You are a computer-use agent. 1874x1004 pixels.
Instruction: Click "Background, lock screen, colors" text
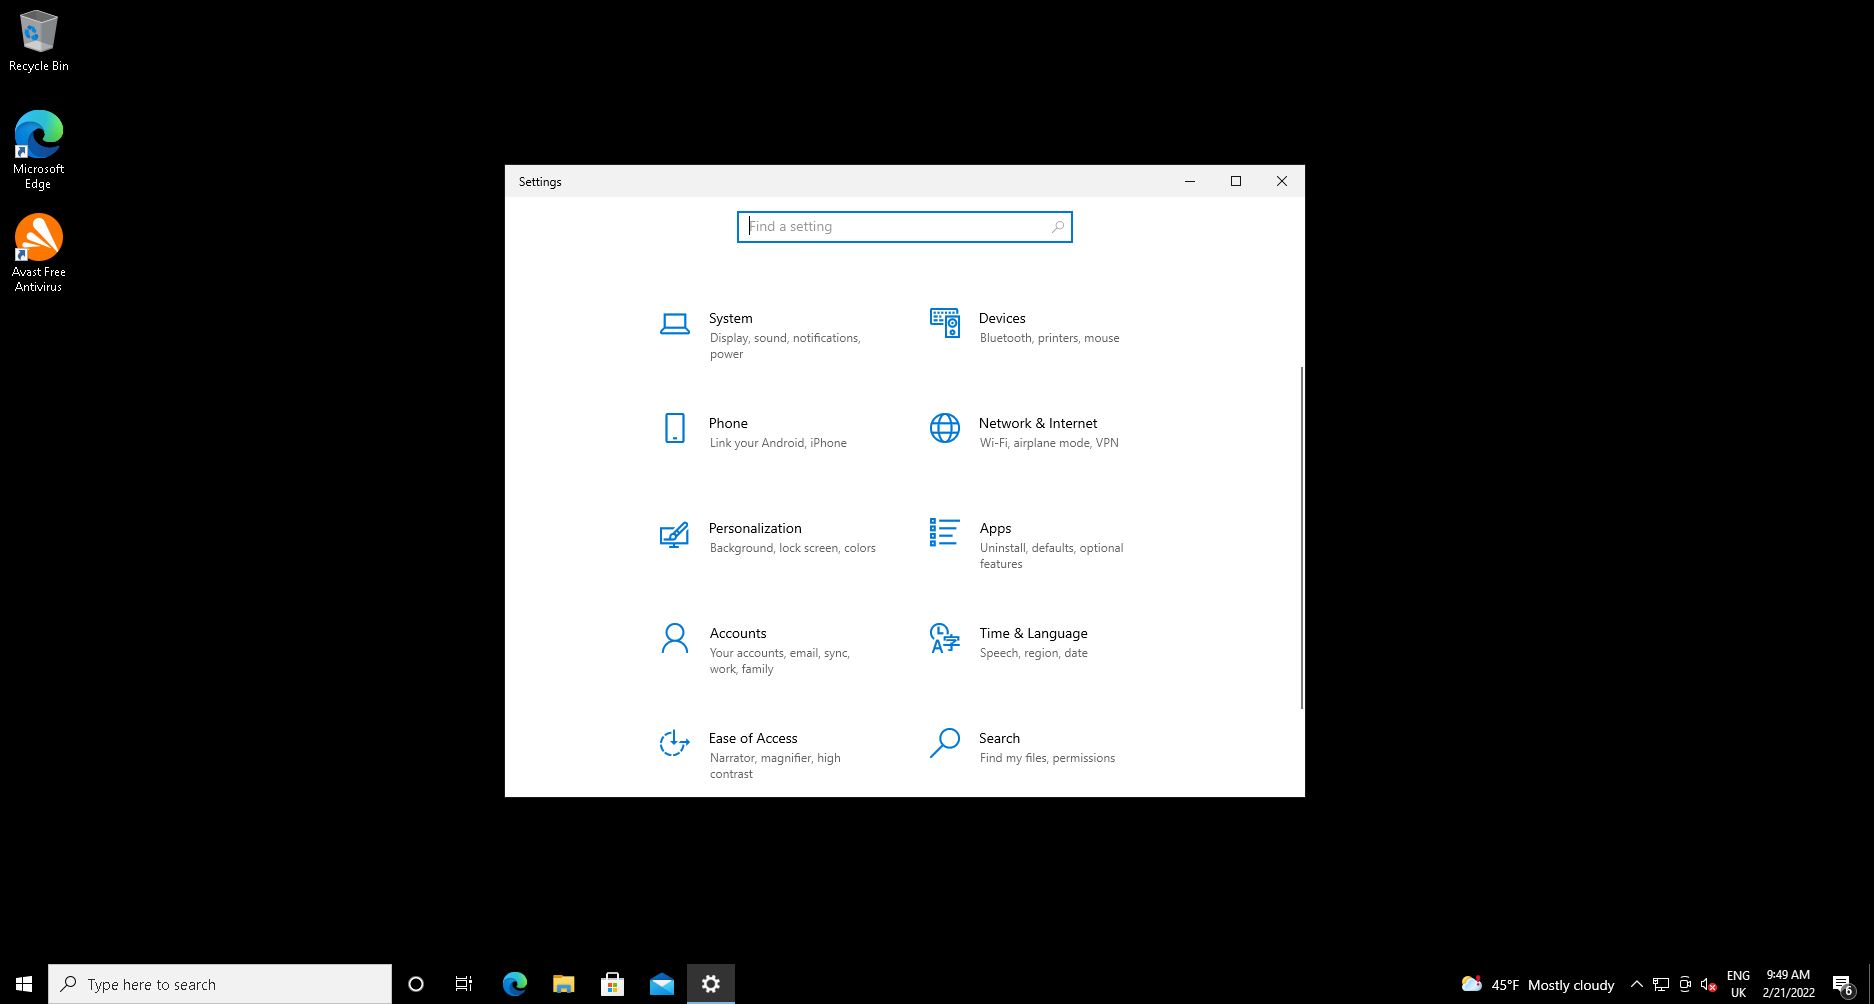793,548
